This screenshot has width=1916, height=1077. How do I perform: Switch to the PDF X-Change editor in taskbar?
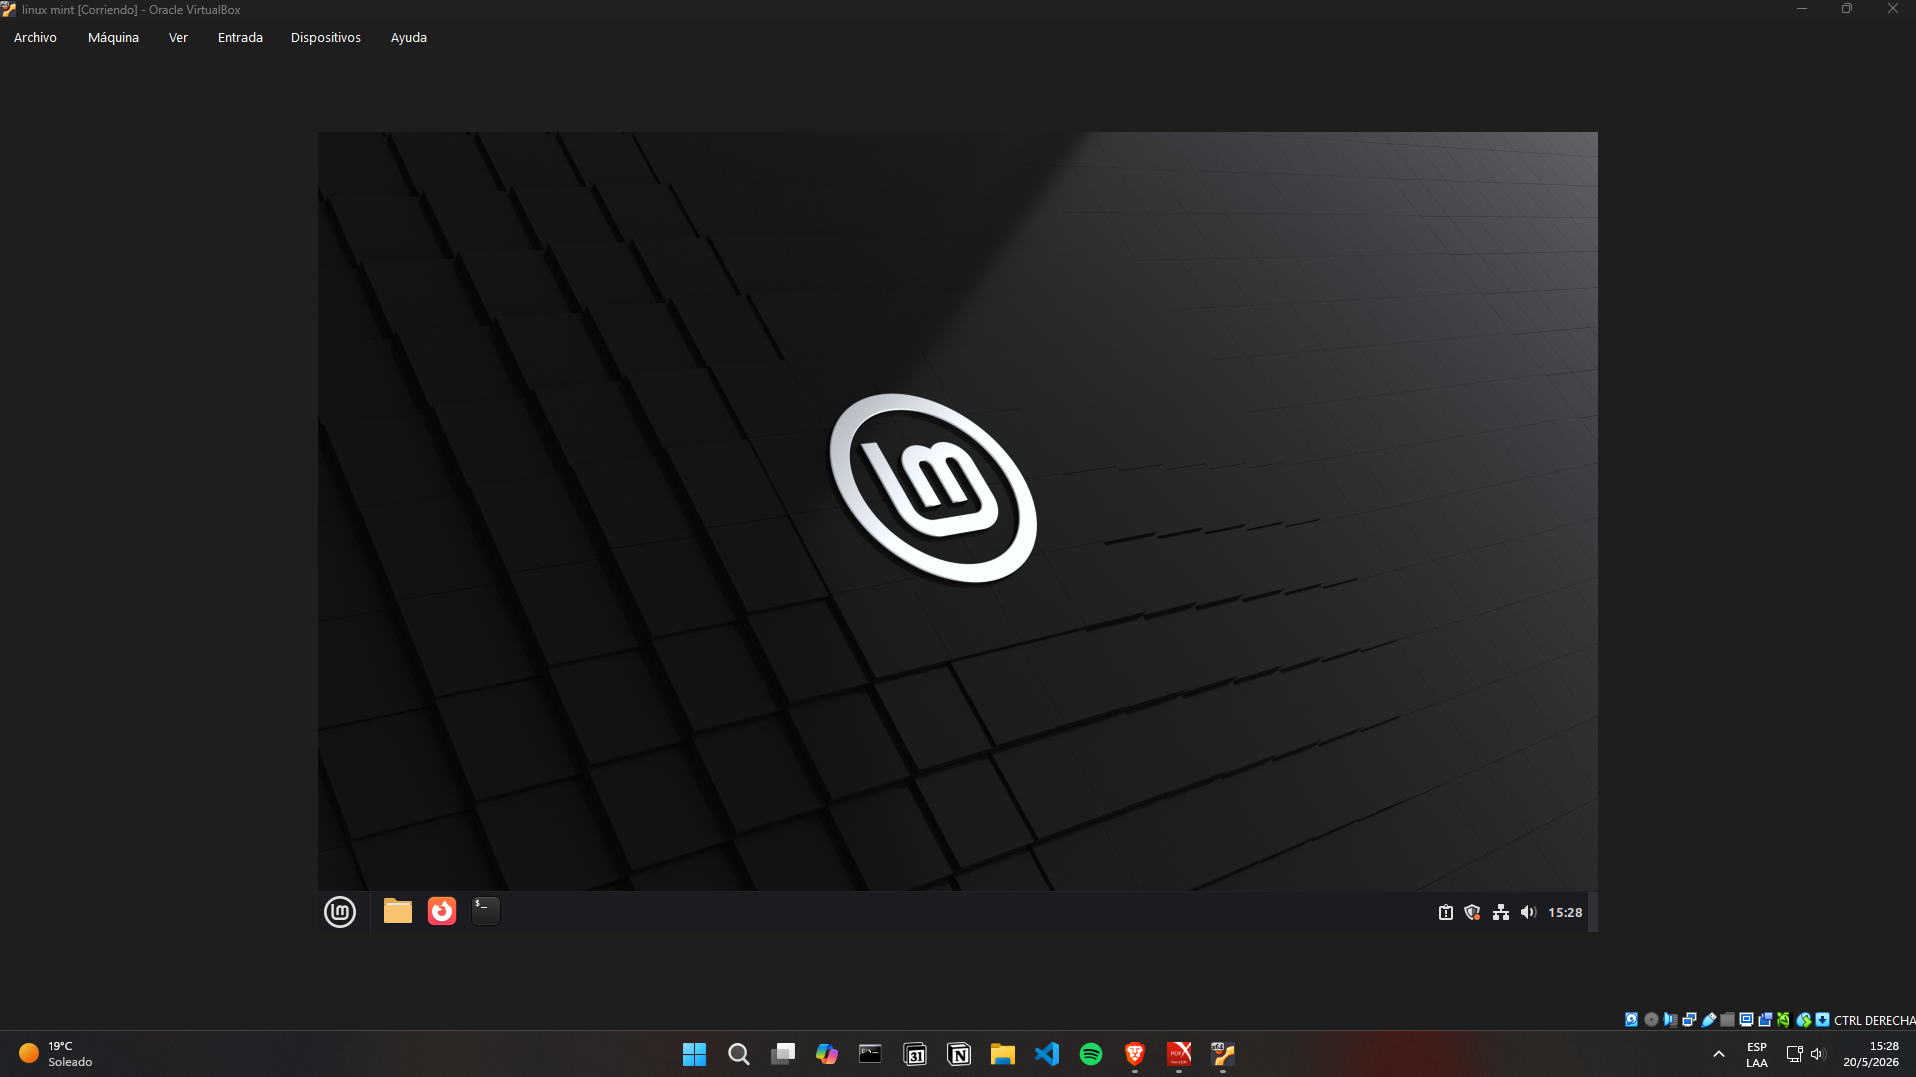coord(1179,1054)
